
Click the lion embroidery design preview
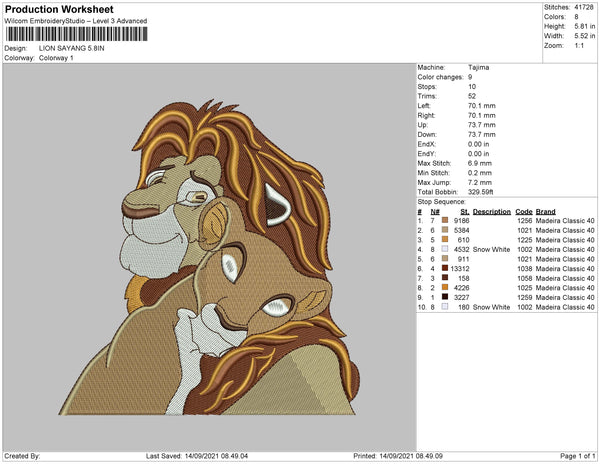[x=209, y=258]
